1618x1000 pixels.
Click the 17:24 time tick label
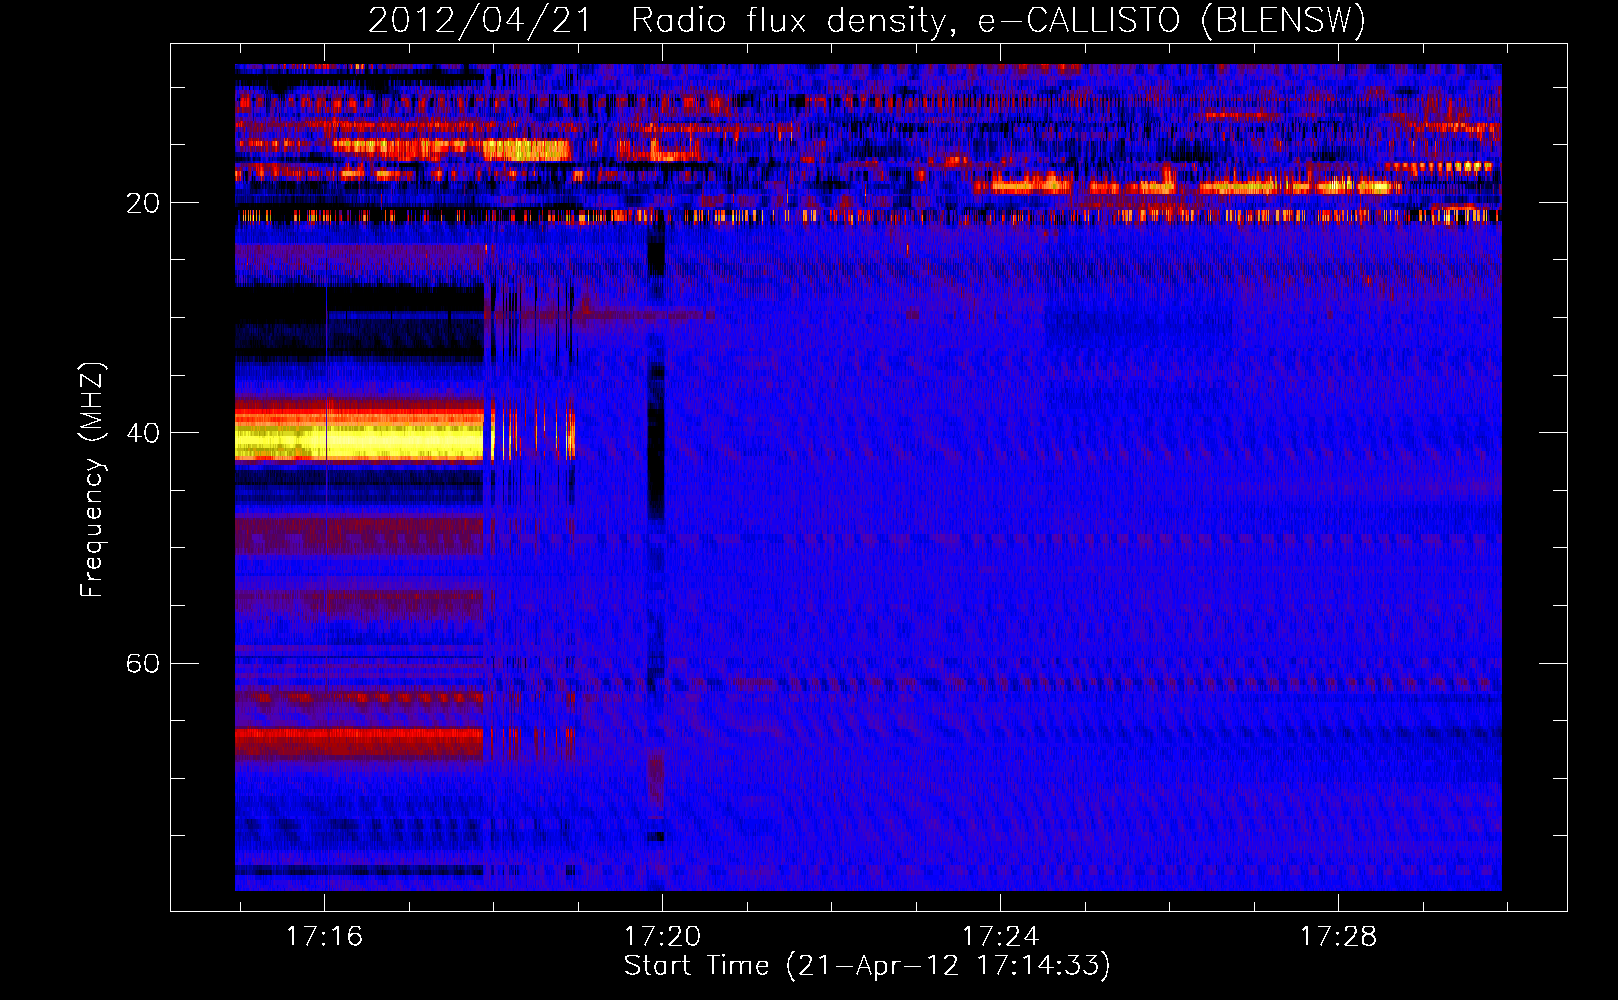(x=1000, y=937)
